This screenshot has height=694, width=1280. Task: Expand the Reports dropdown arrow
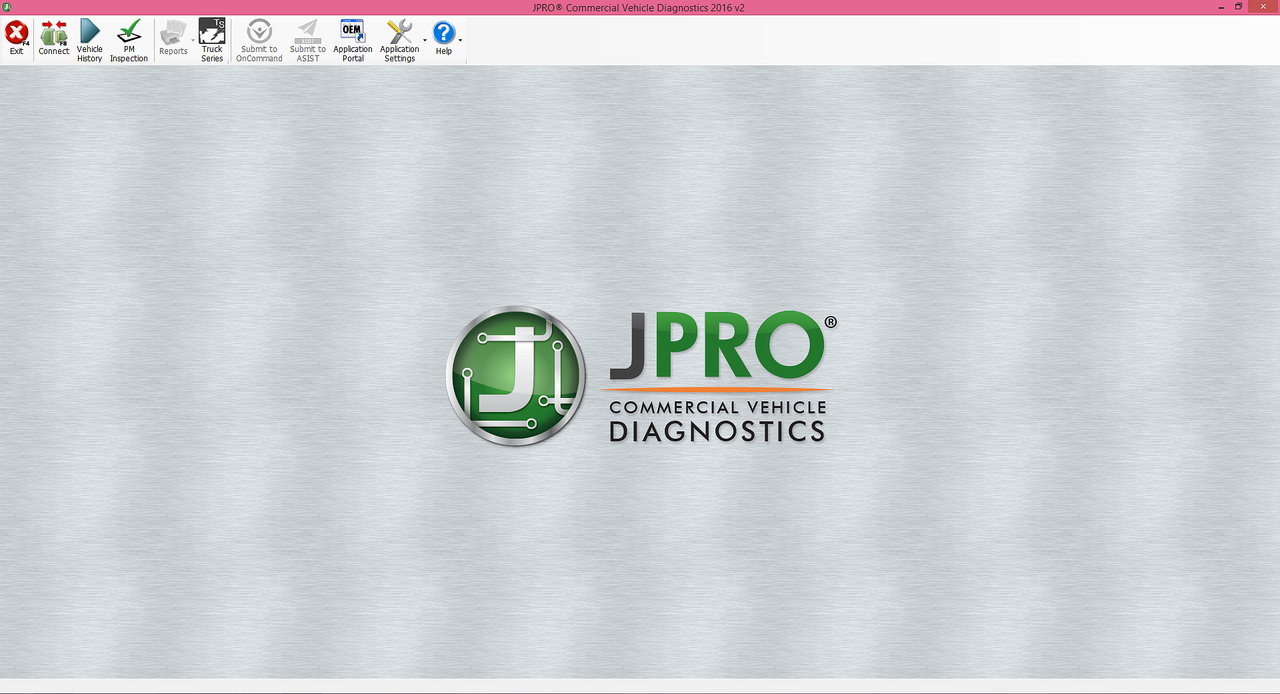(193, 40)
